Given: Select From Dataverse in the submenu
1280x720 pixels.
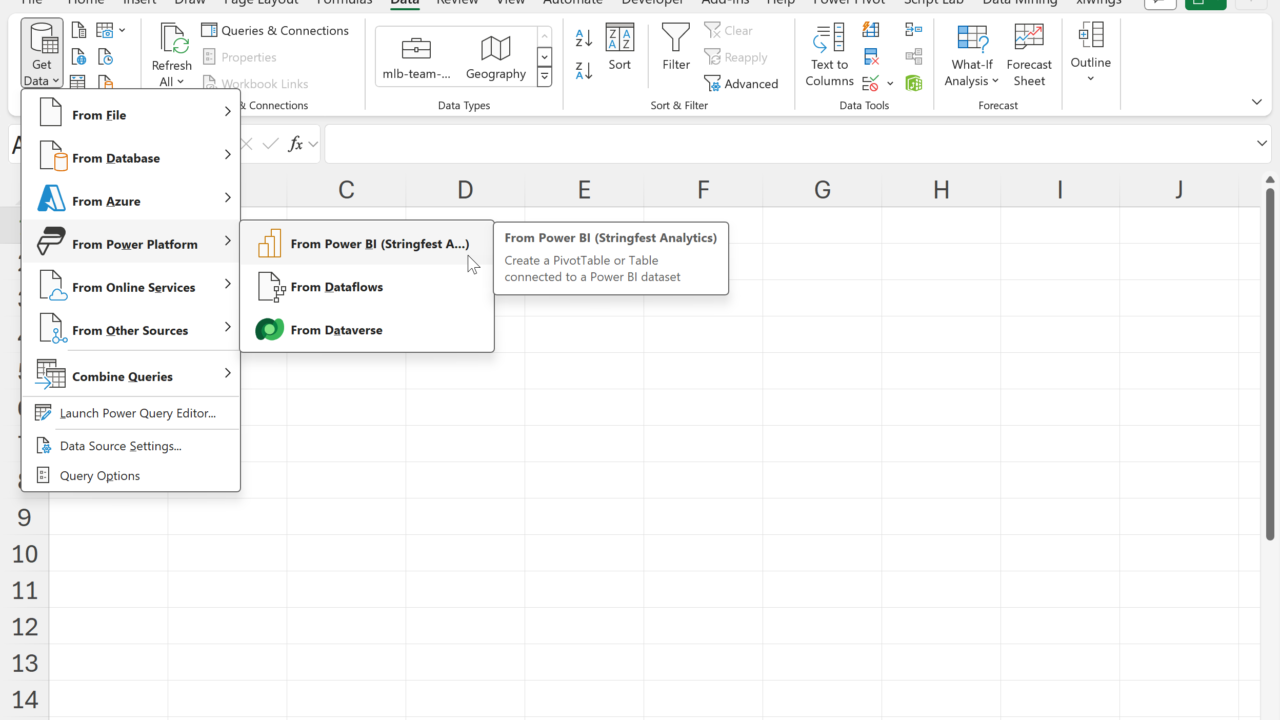Looking at the screenshot, I should point(336,330).
